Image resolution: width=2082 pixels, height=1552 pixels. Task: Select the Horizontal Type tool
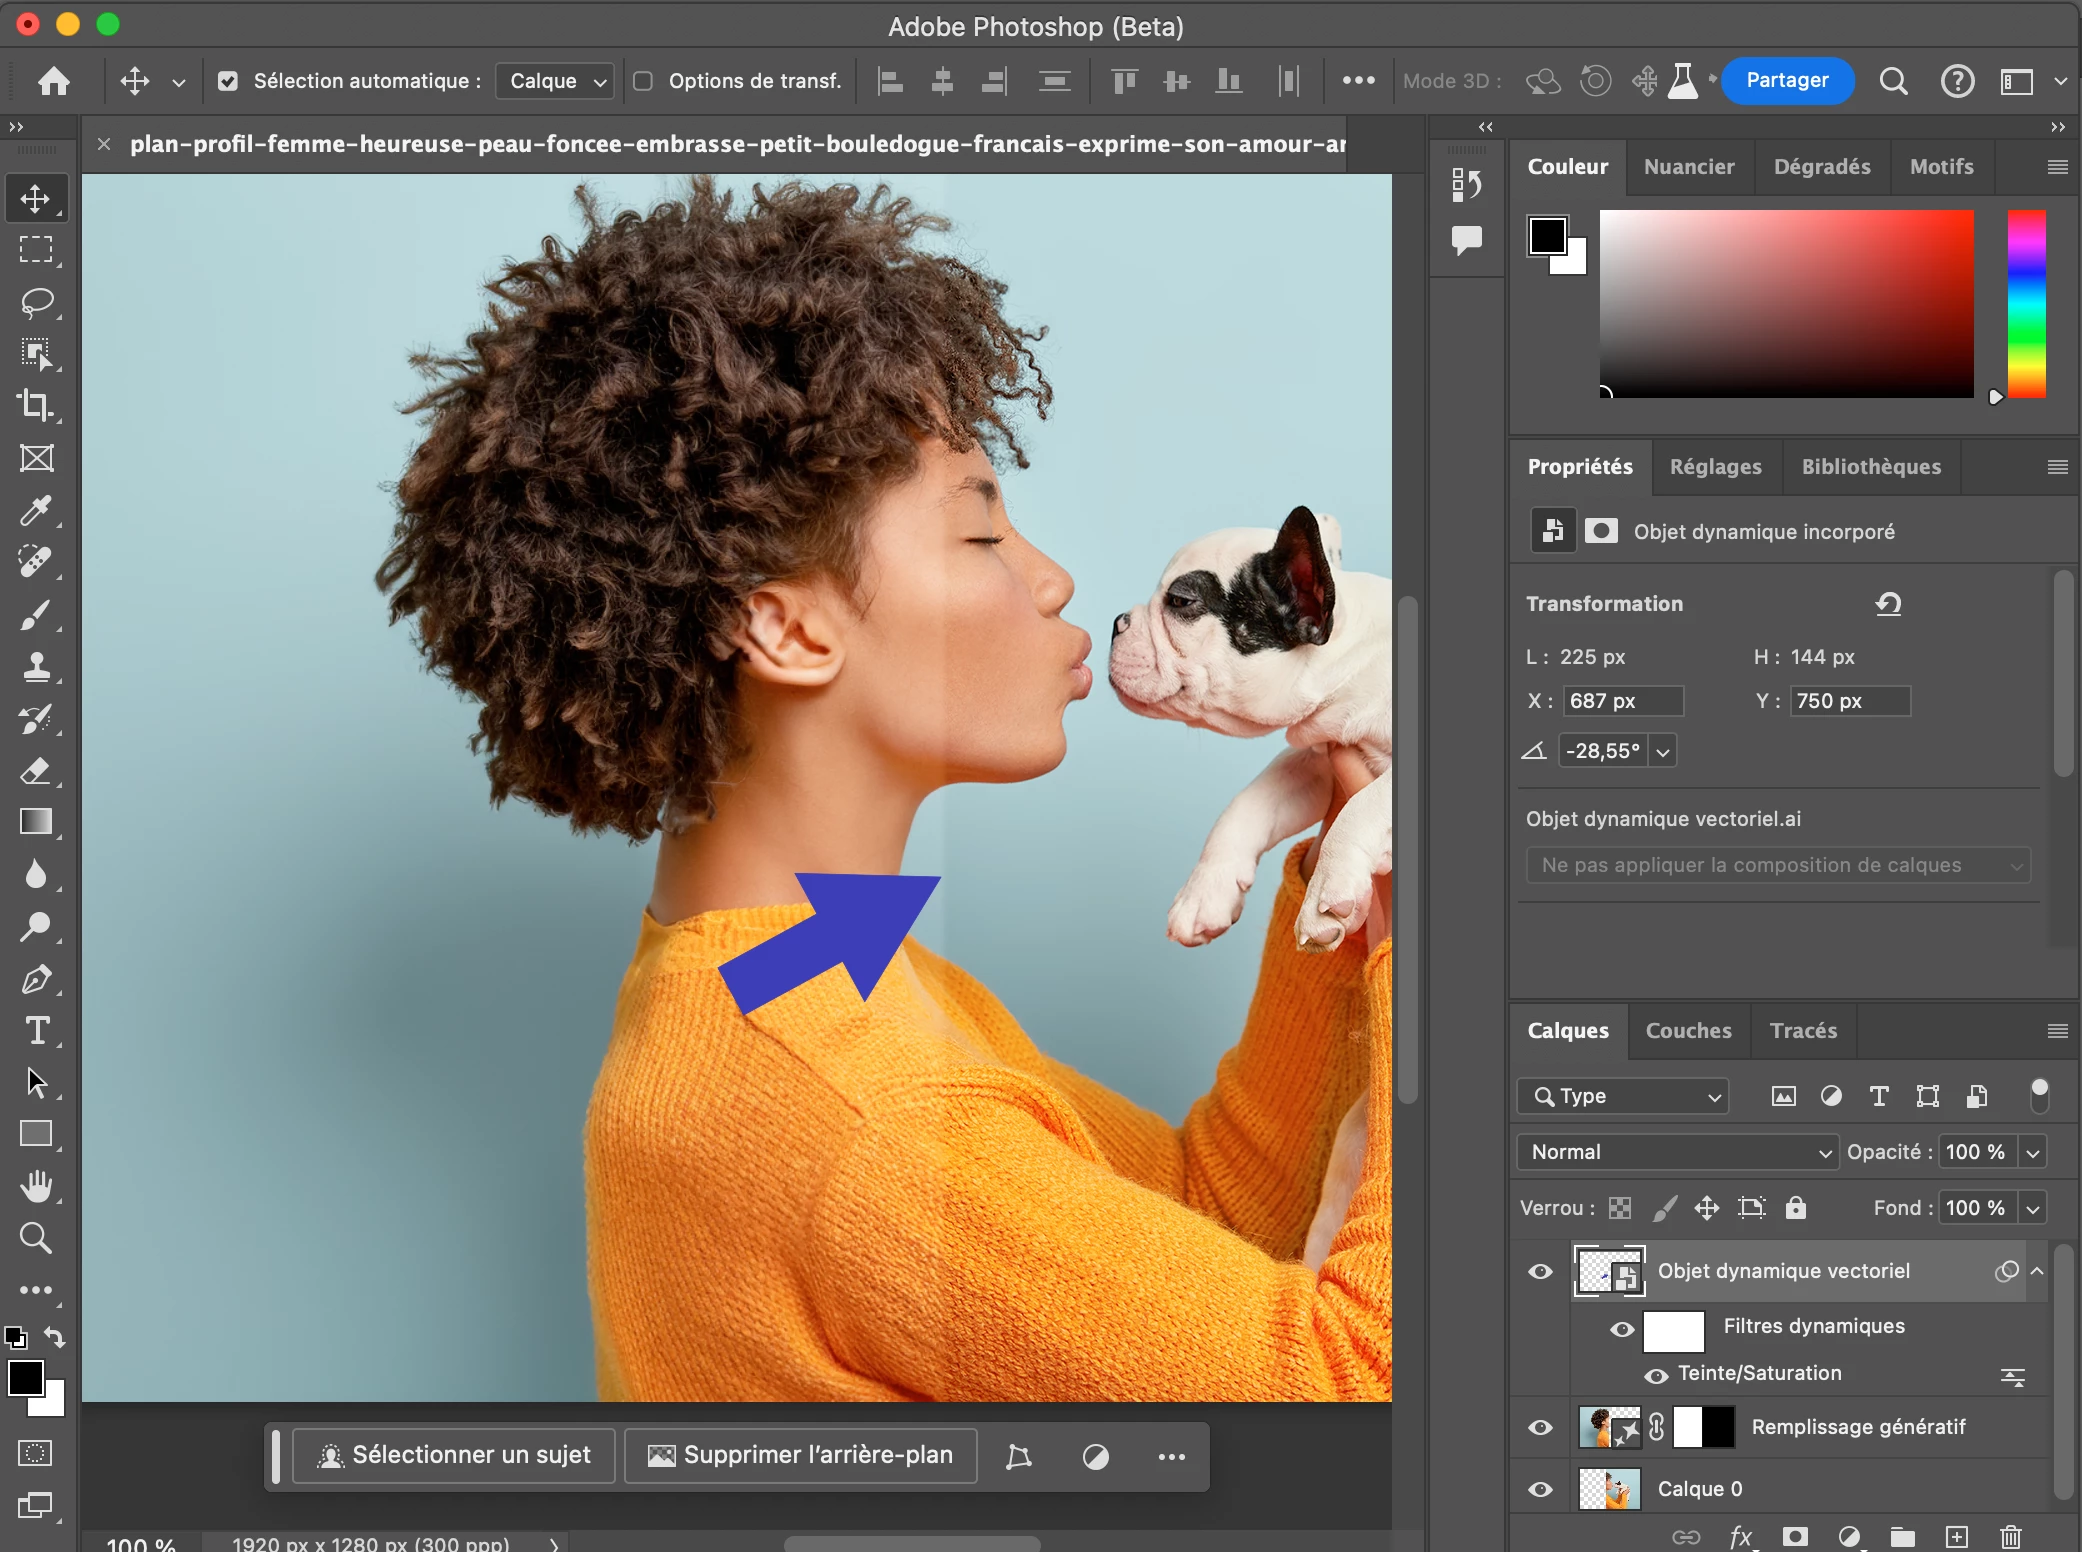click(x=36, y=1031)
